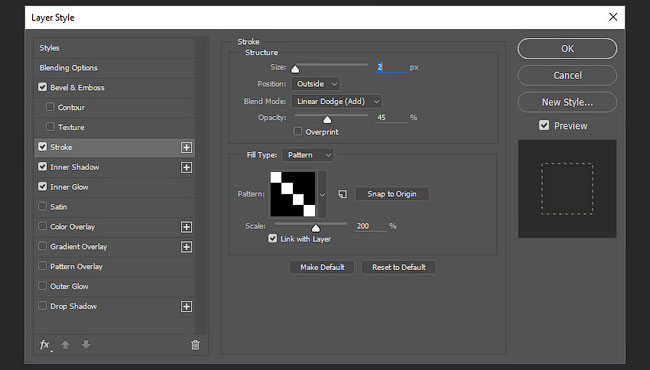
Task: Toggle the Preview checkbox
Action: (x=544, y=125)
